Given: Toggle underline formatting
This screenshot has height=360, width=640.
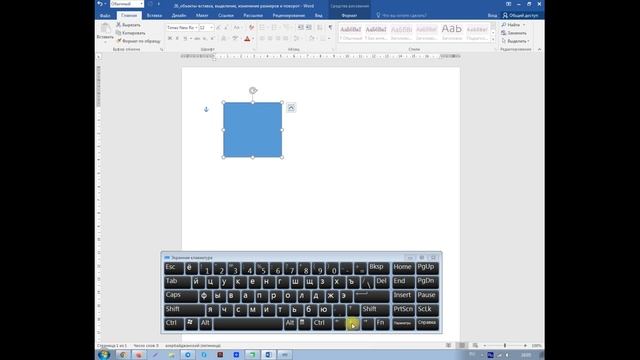Looking at the screenshot, I should (185, 38).
